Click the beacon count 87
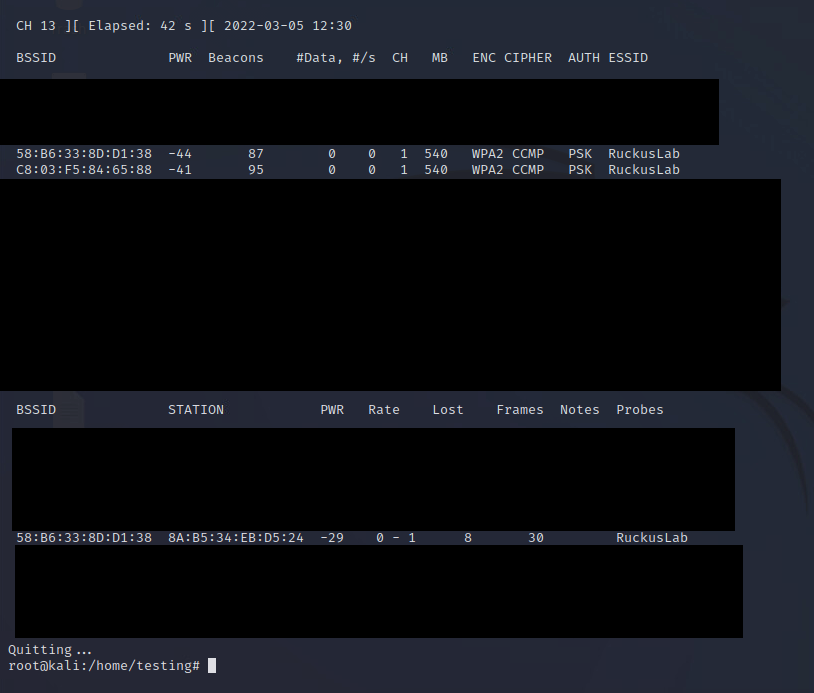 coord(256,154)
